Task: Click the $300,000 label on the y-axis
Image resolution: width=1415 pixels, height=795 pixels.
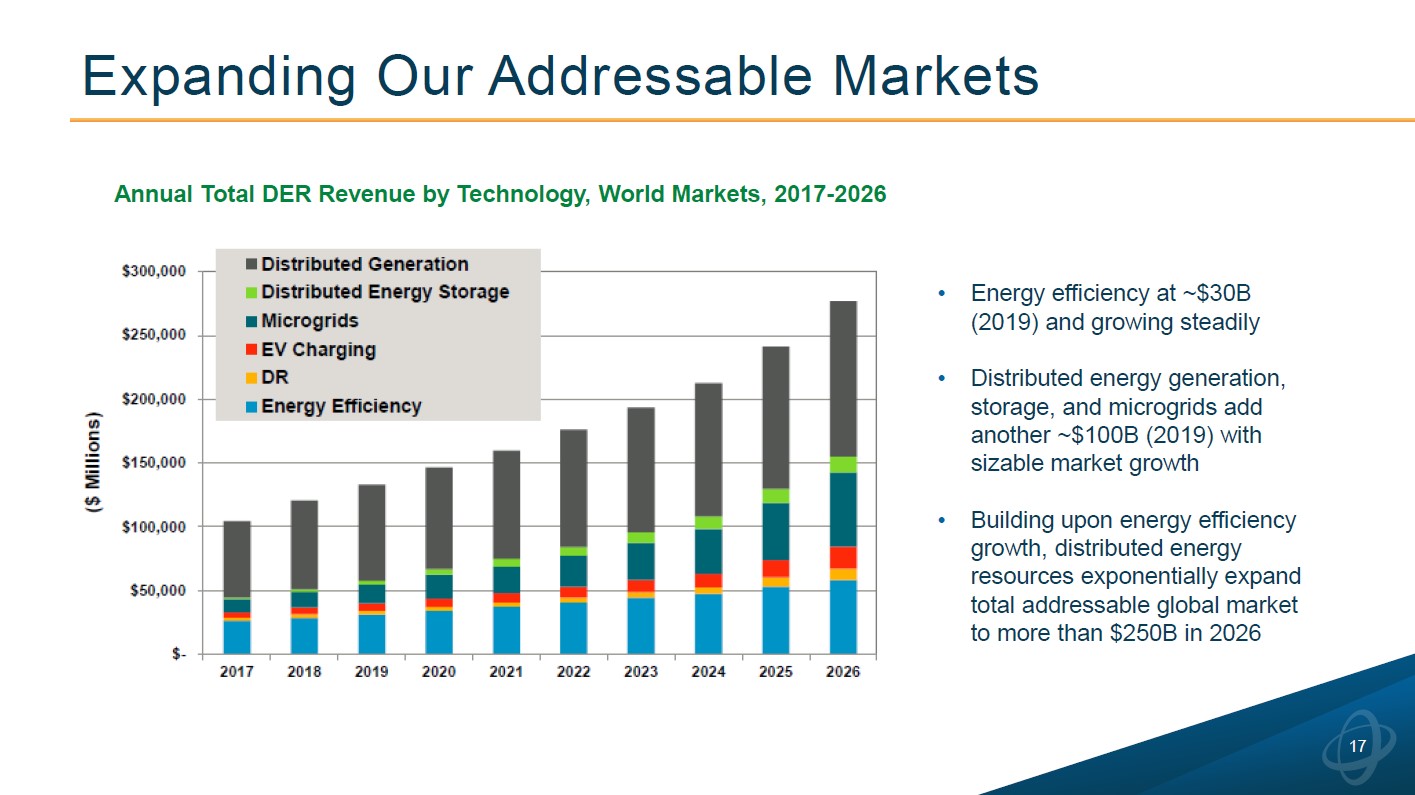Action: 152,272
